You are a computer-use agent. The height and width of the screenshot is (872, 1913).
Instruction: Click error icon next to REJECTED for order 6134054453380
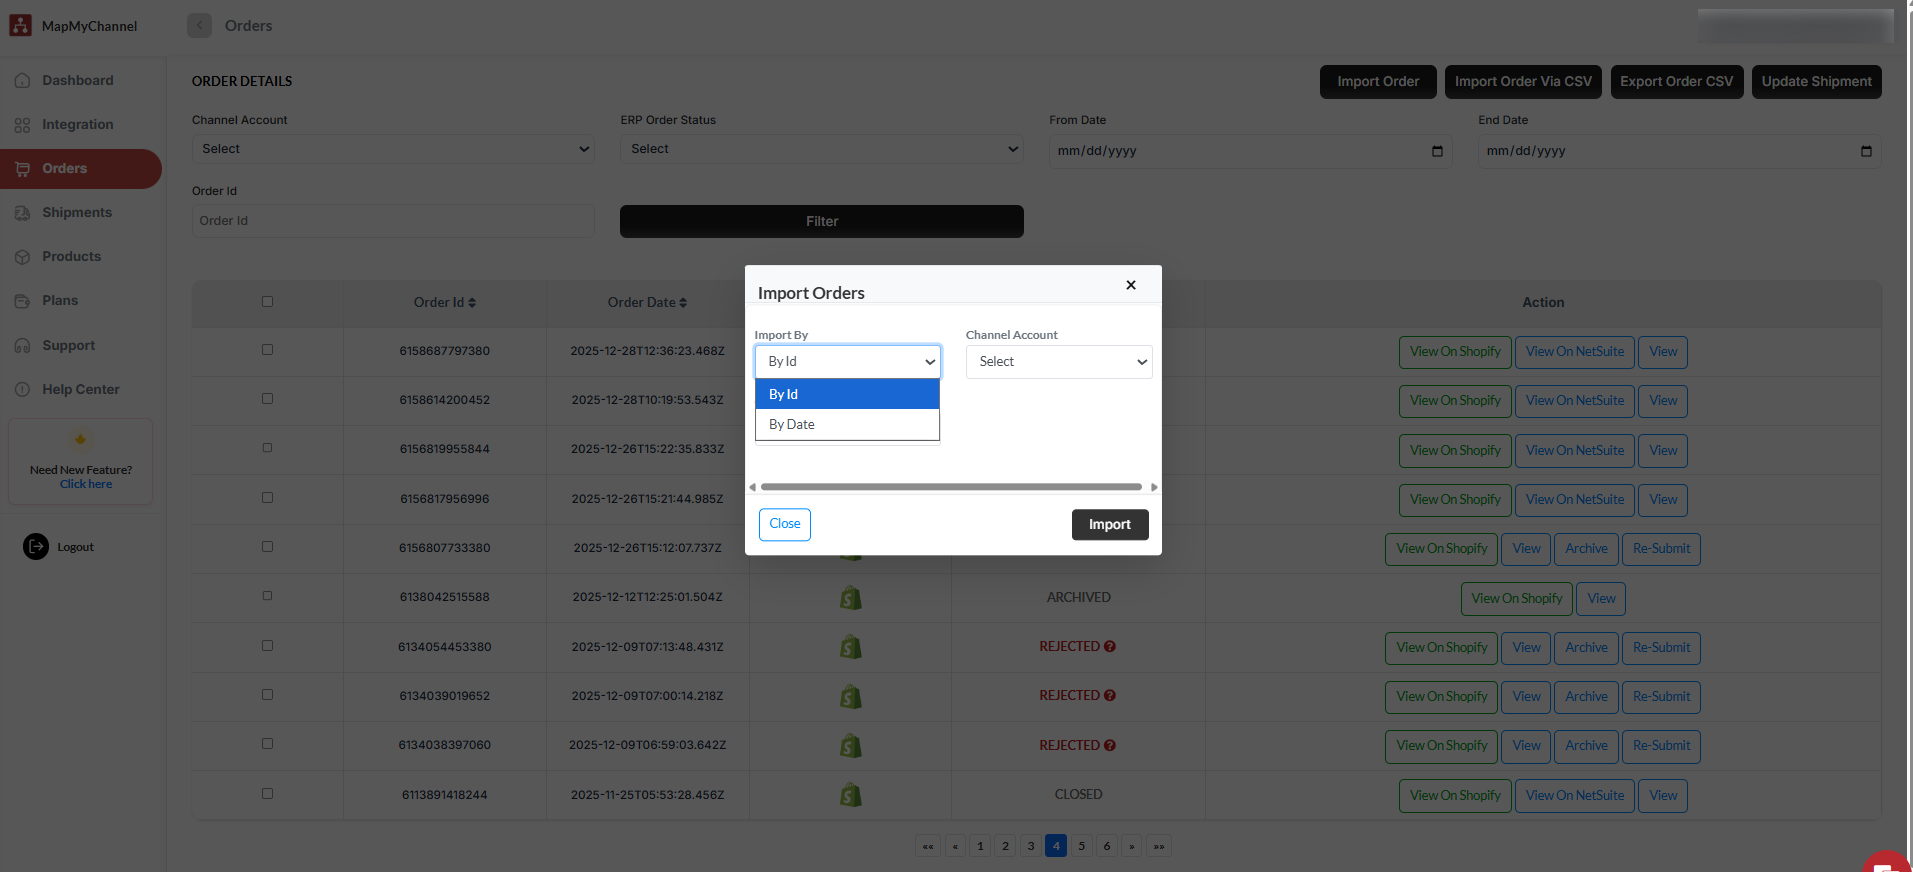[x=1110, y=647]
